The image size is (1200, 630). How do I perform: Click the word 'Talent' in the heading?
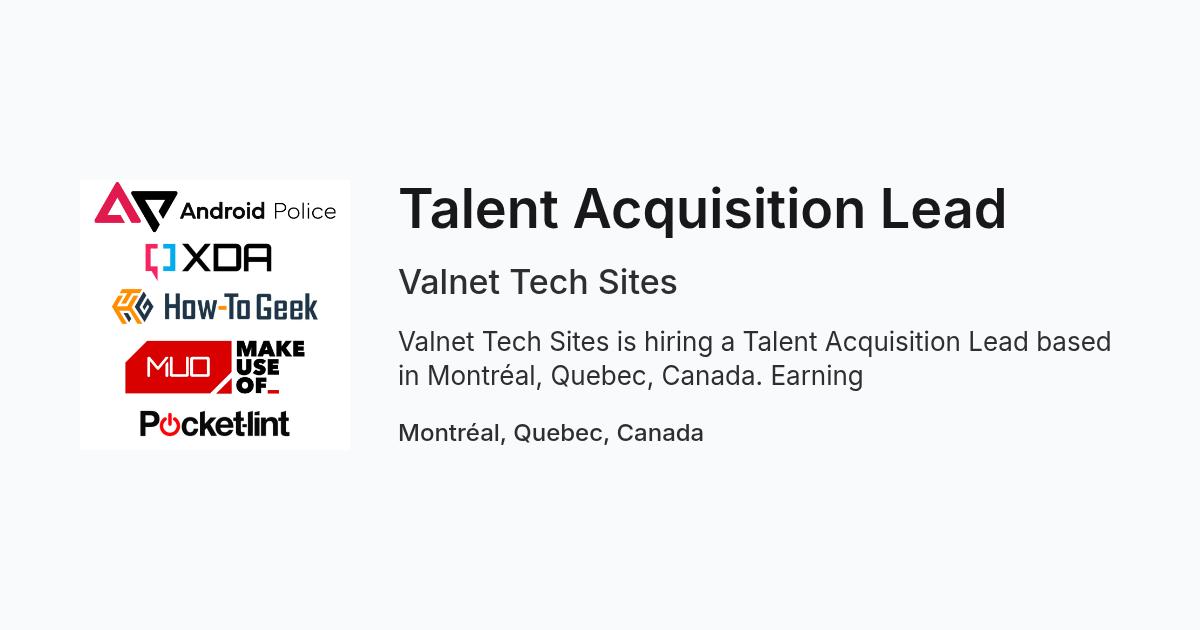tap(481, 209)
